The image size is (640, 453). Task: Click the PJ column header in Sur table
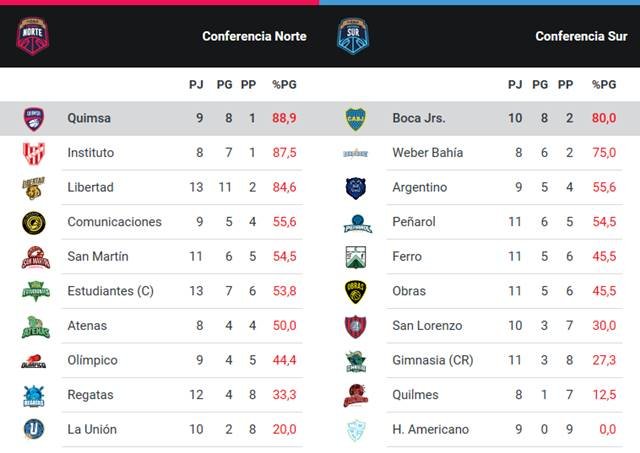515,85
